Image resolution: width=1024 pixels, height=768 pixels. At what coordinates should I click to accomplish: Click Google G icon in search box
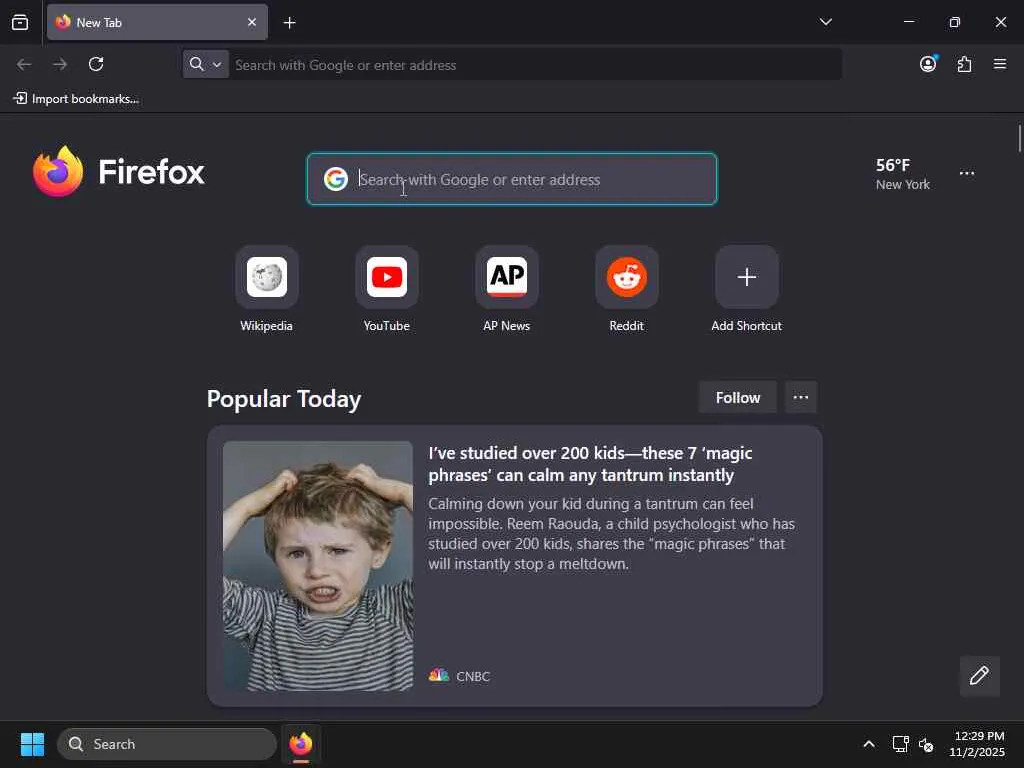336,179
